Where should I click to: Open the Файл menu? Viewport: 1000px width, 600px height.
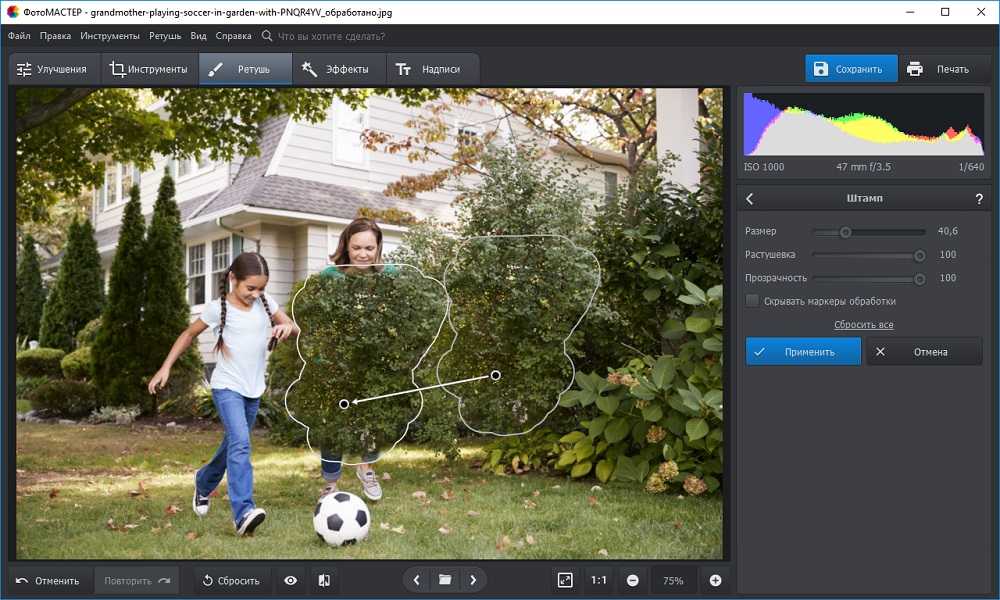click(x=19, y=36)
